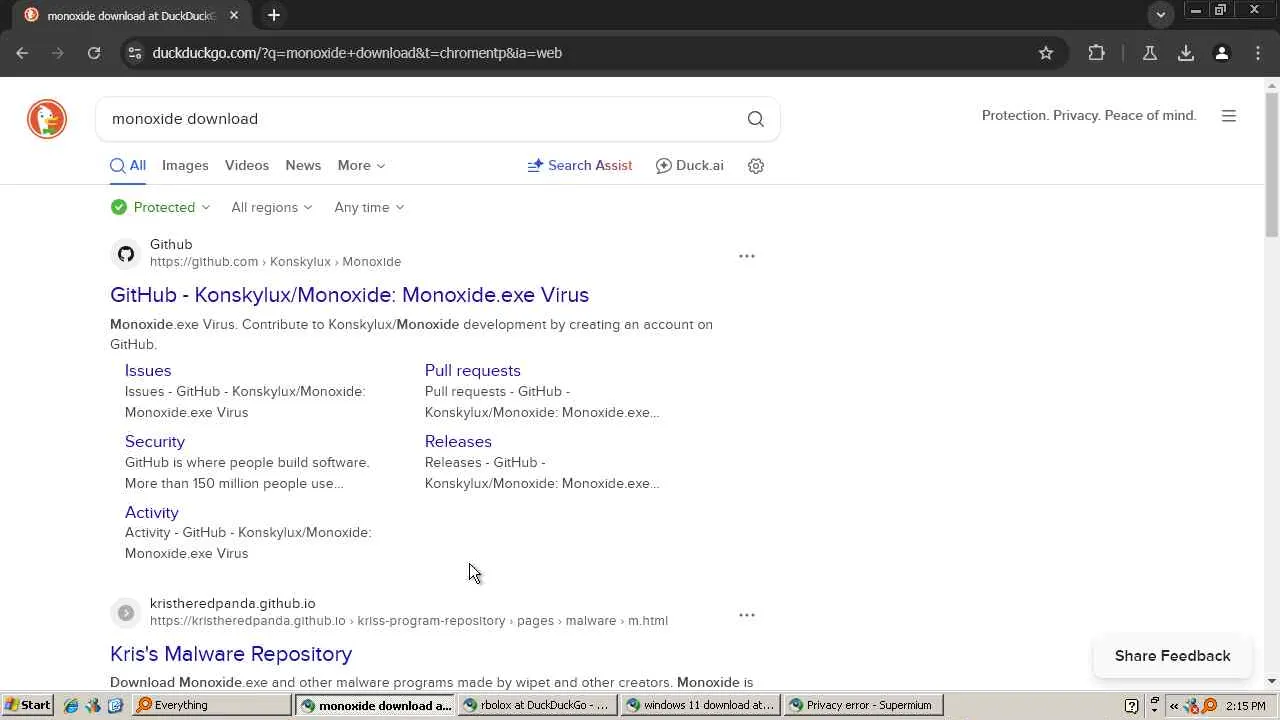Show browser downloads
Screen dimensions: 1280x720
pos(1186,53)
